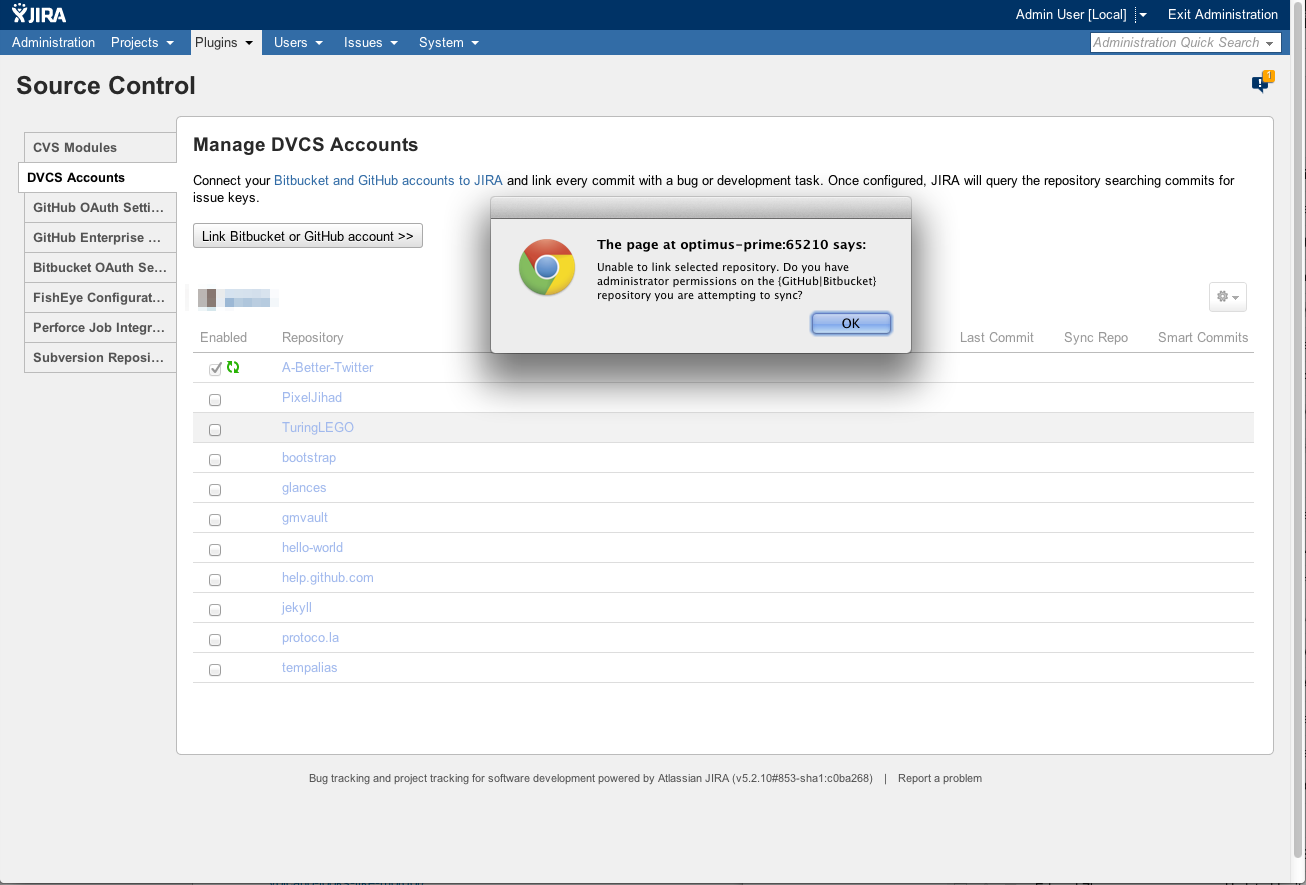Click the Repository column header
The image size is (1306, 885).
click(313, 337)
